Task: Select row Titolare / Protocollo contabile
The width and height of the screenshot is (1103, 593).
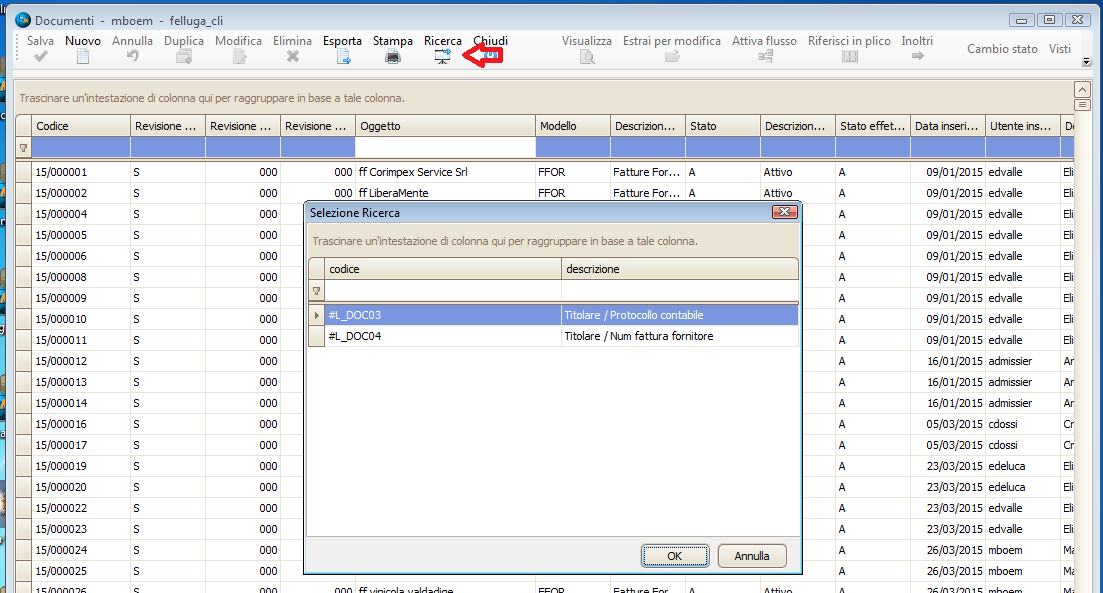Action: coord(680,315)
